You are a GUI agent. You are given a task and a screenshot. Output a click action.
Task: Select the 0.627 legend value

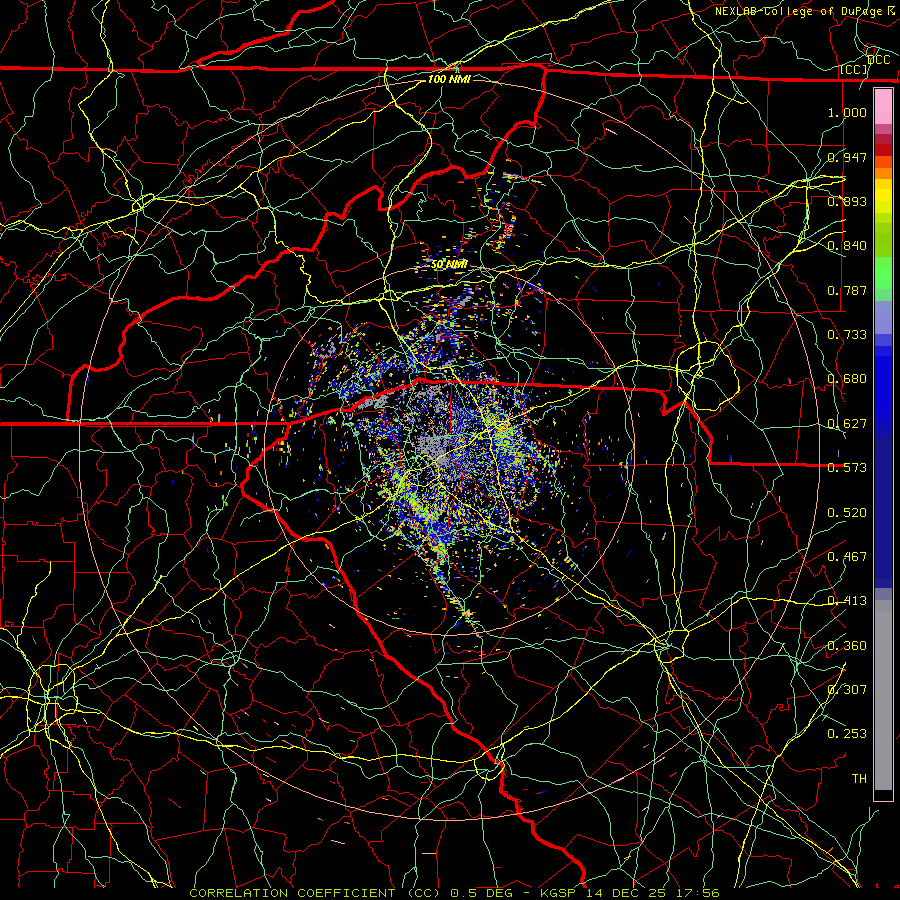pyautogui.click(x=847, y=424)
